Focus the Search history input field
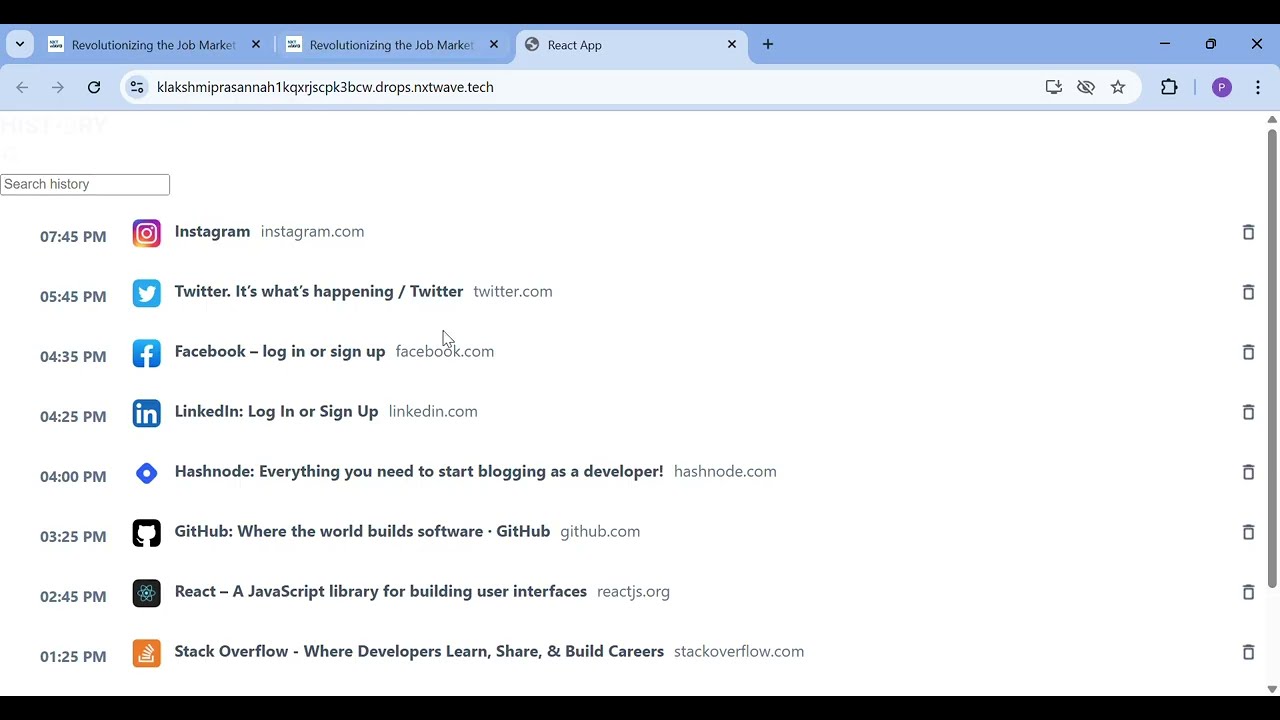Viewport: 1280px width, 720px height. (85, 184)
